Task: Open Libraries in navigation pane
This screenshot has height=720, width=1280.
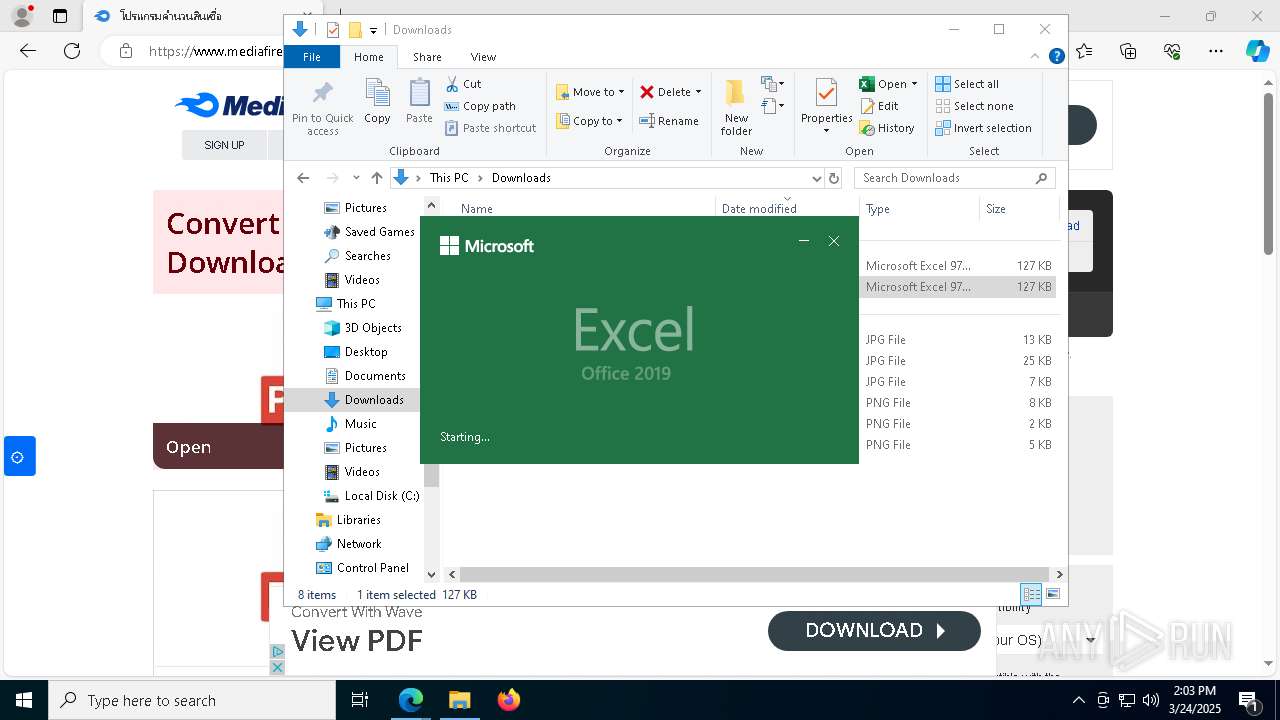Action: tap(358, 520)
